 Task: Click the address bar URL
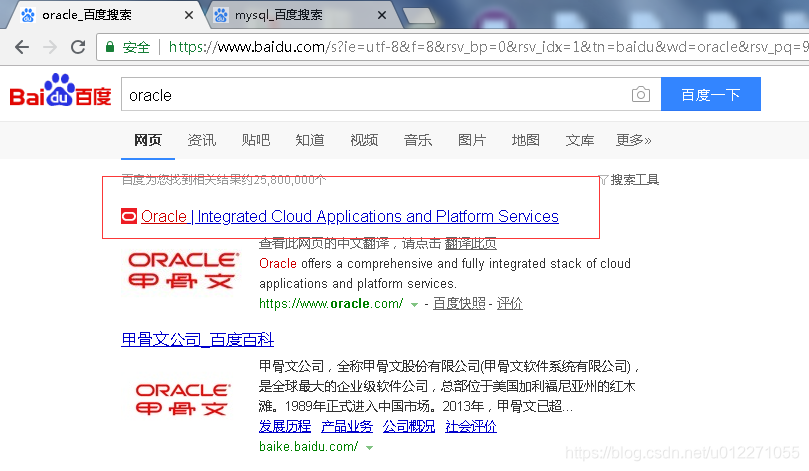tap(488, 47)
